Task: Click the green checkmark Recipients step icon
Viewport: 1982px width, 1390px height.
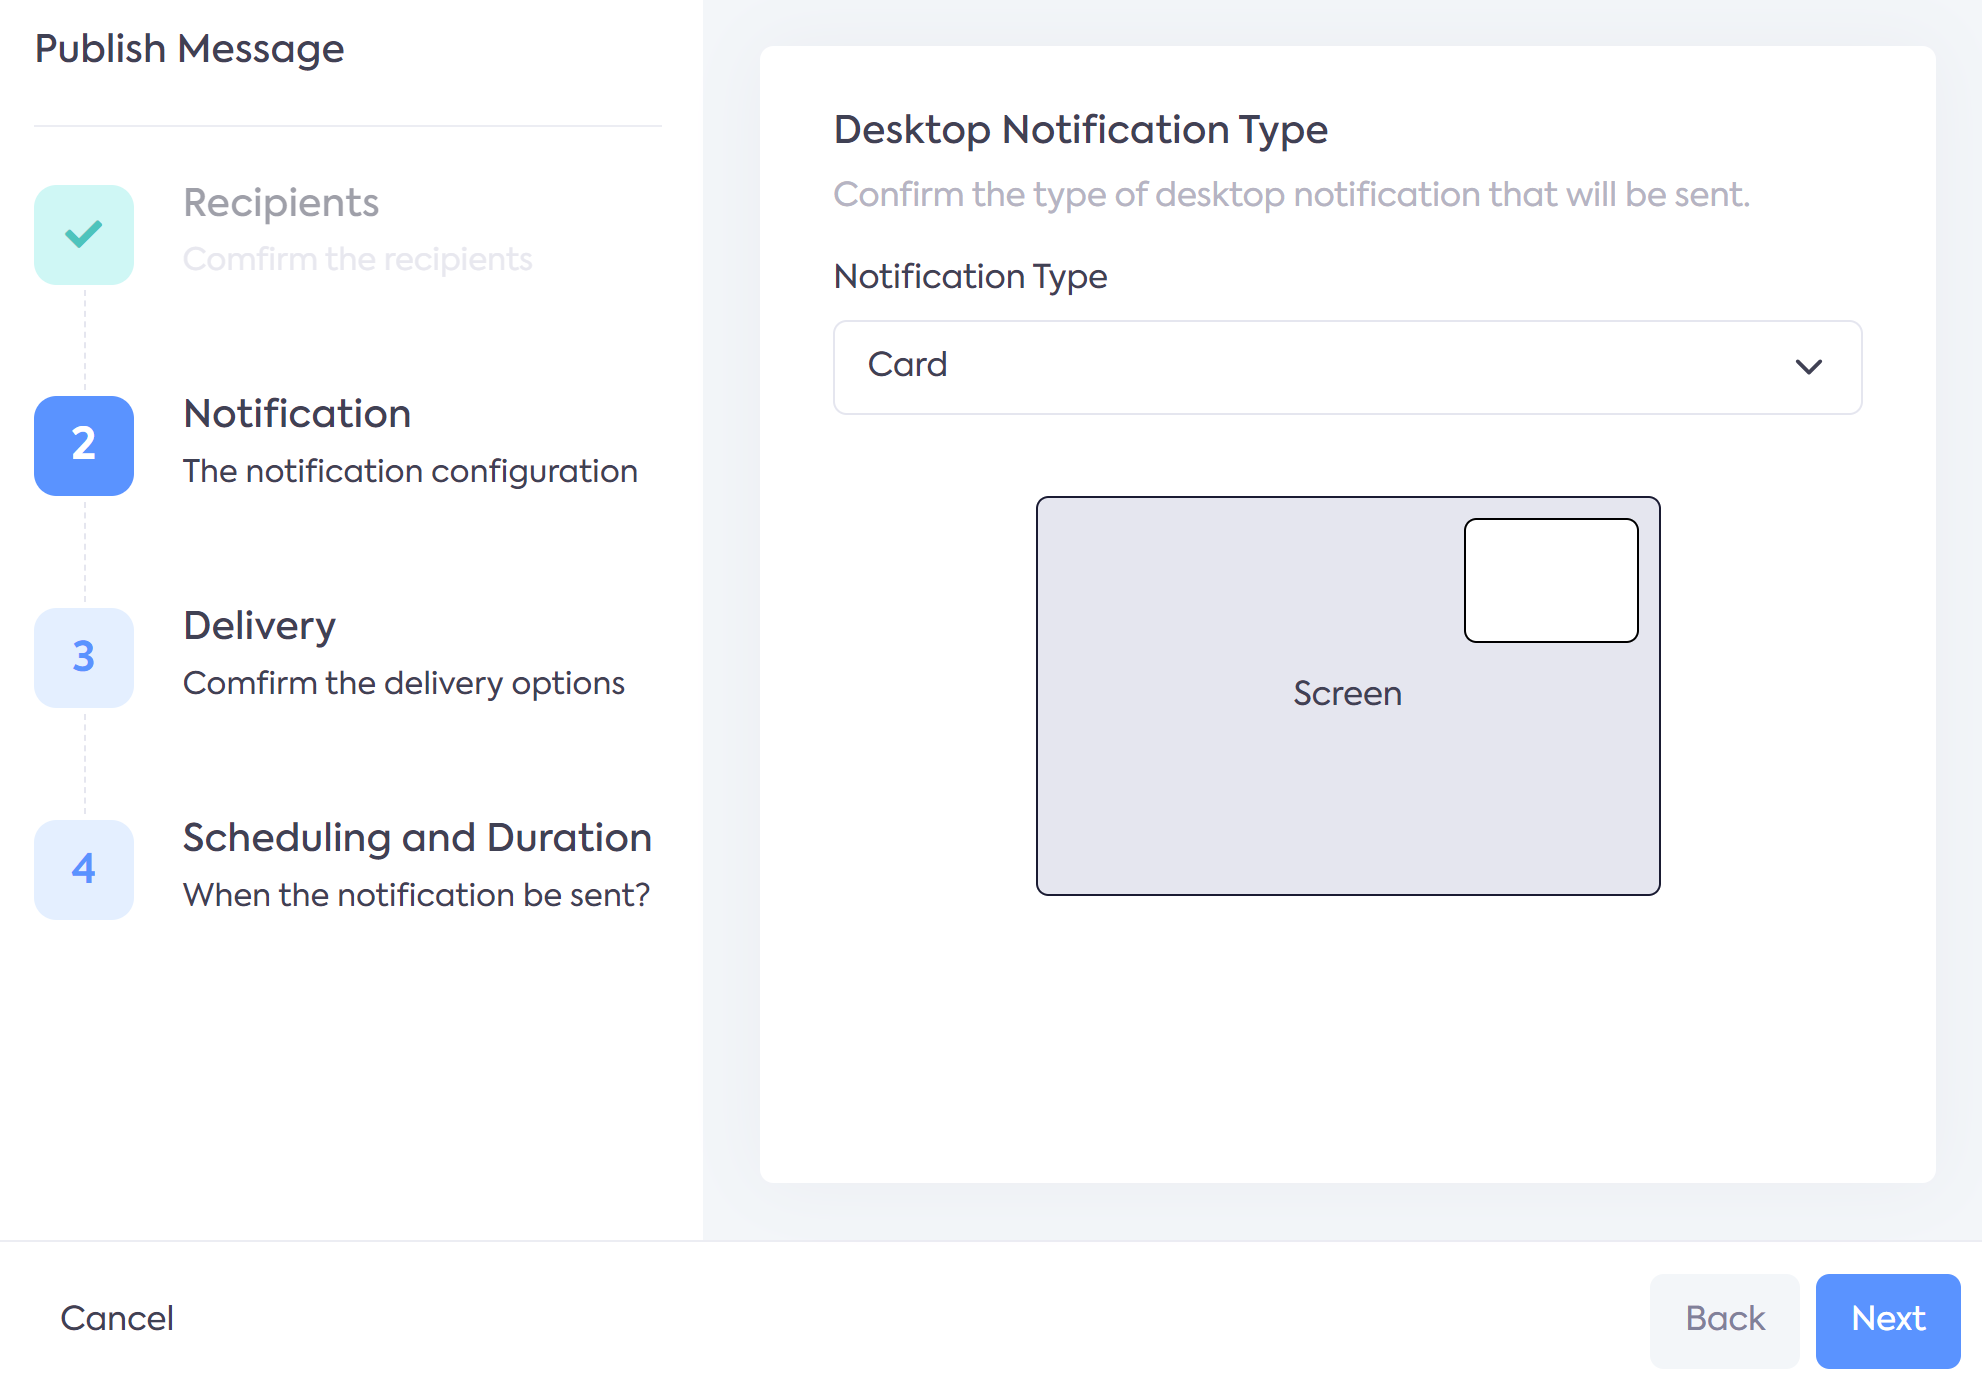Action: tap(84, 235)
